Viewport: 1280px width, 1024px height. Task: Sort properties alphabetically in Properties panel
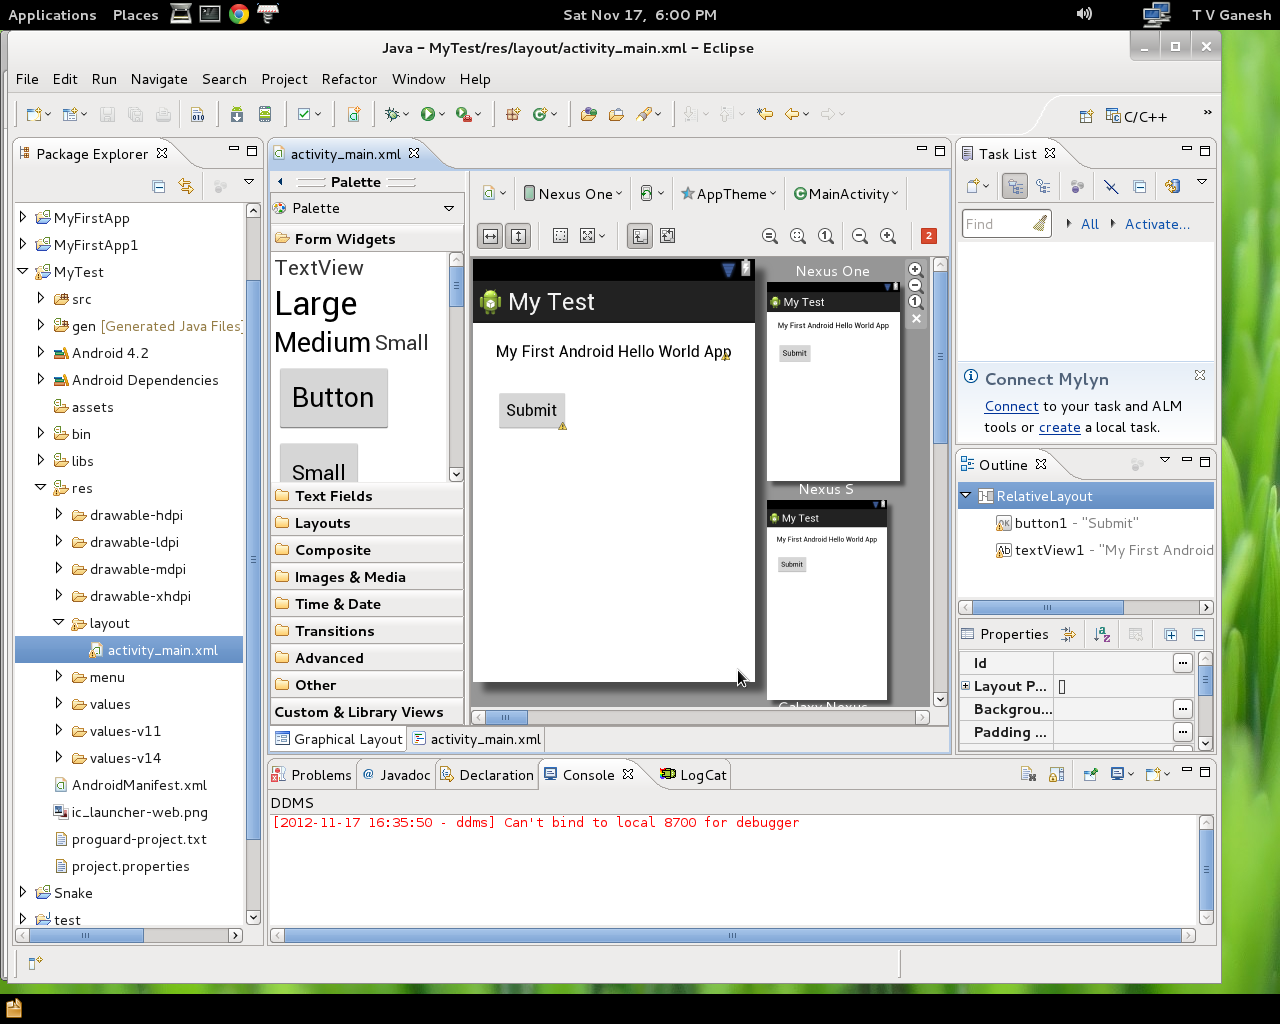pos(1101,634)
